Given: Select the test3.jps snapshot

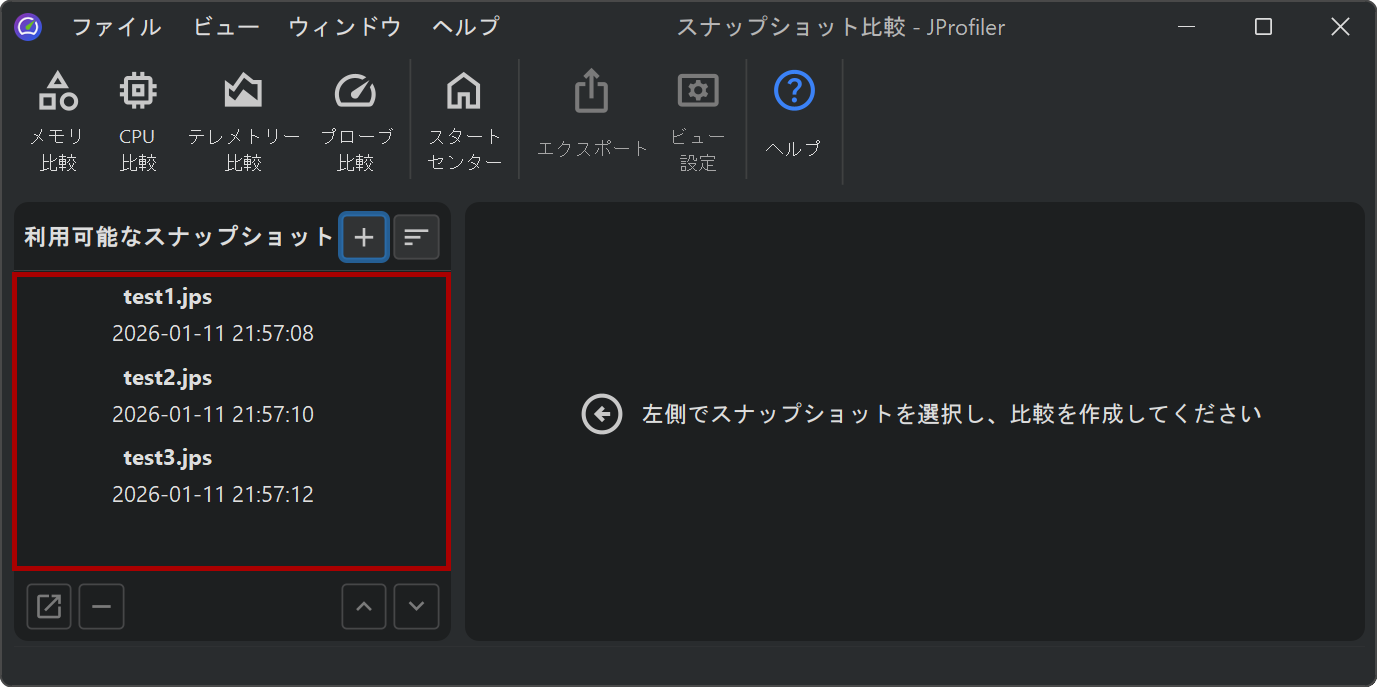Looking at the screenshot, I should pyautogui.click(x=212, y=475).
